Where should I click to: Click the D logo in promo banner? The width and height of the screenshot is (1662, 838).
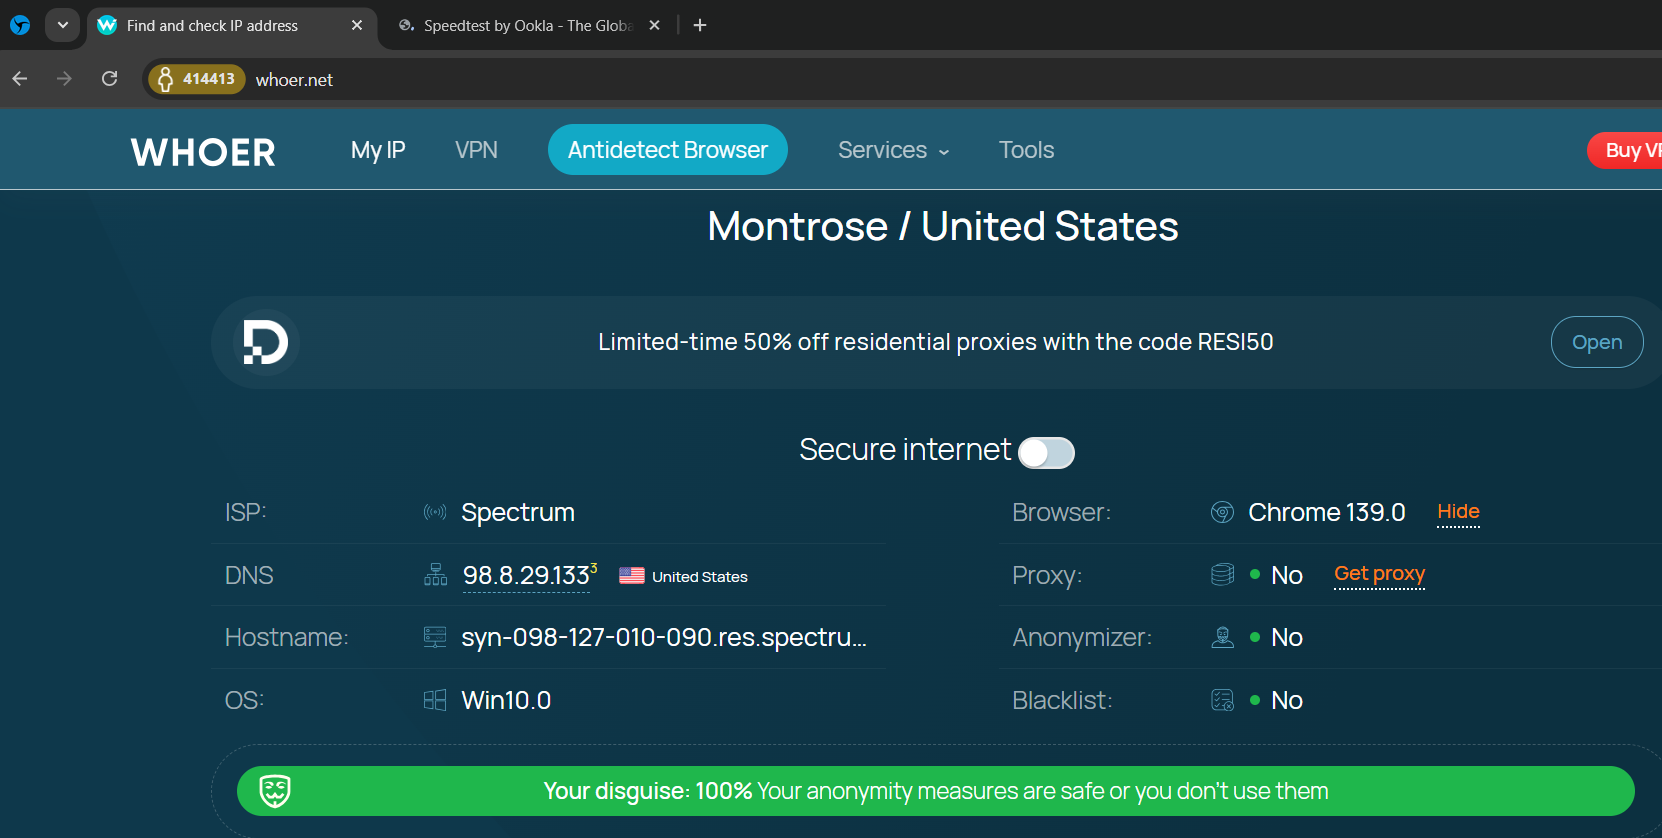coord(266,342)
